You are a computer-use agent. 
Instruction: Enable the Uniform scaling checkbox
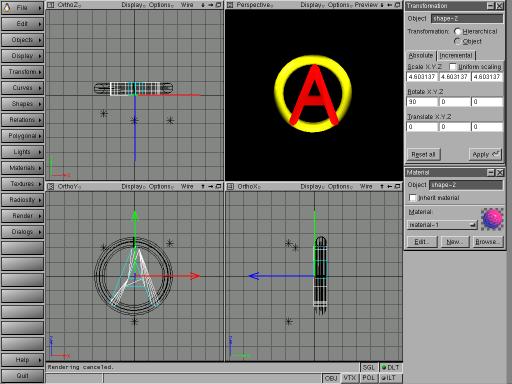(453, 67)
